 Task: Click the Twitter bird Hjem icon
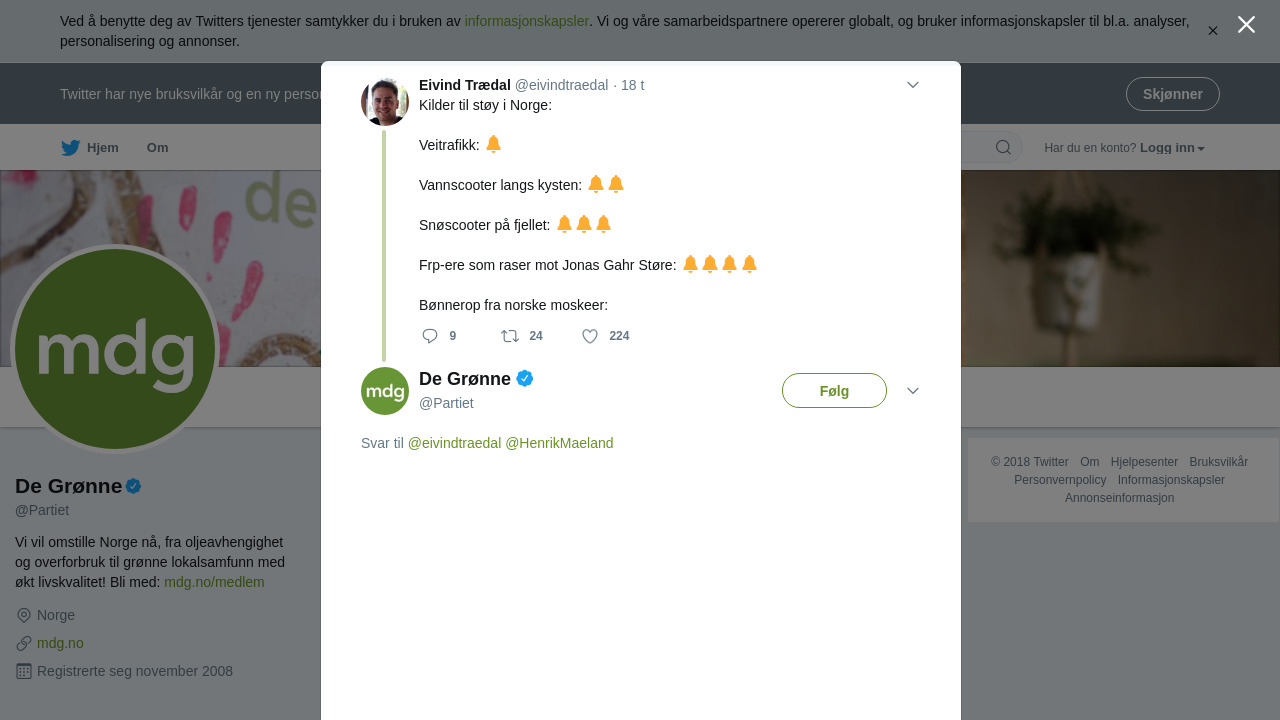pyautogui.click(x=70, y=148)
